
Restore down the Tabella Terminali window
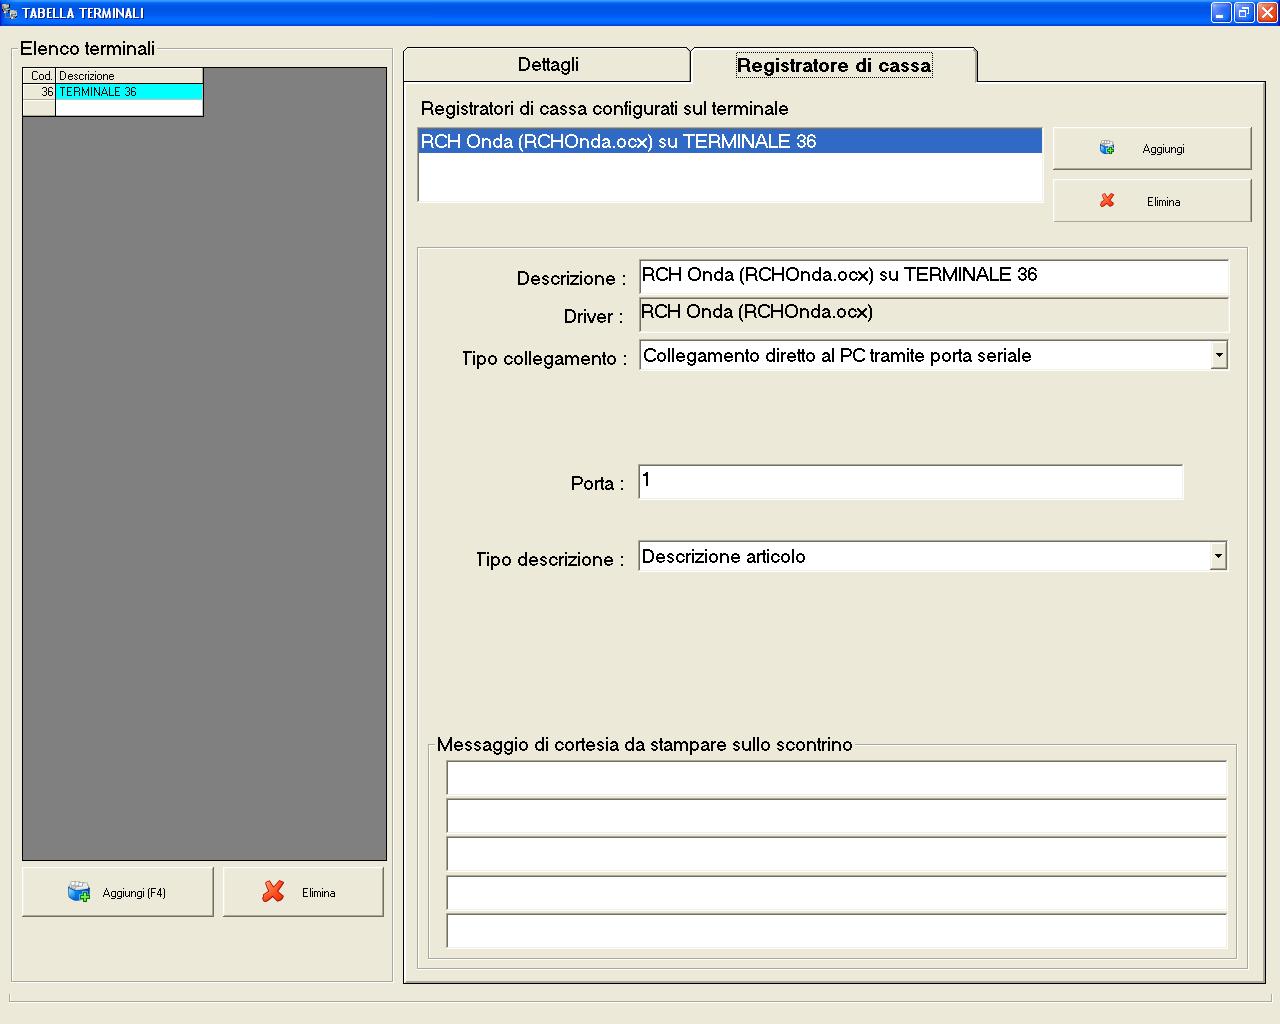pyautogui.click(x=1243, y=12)
